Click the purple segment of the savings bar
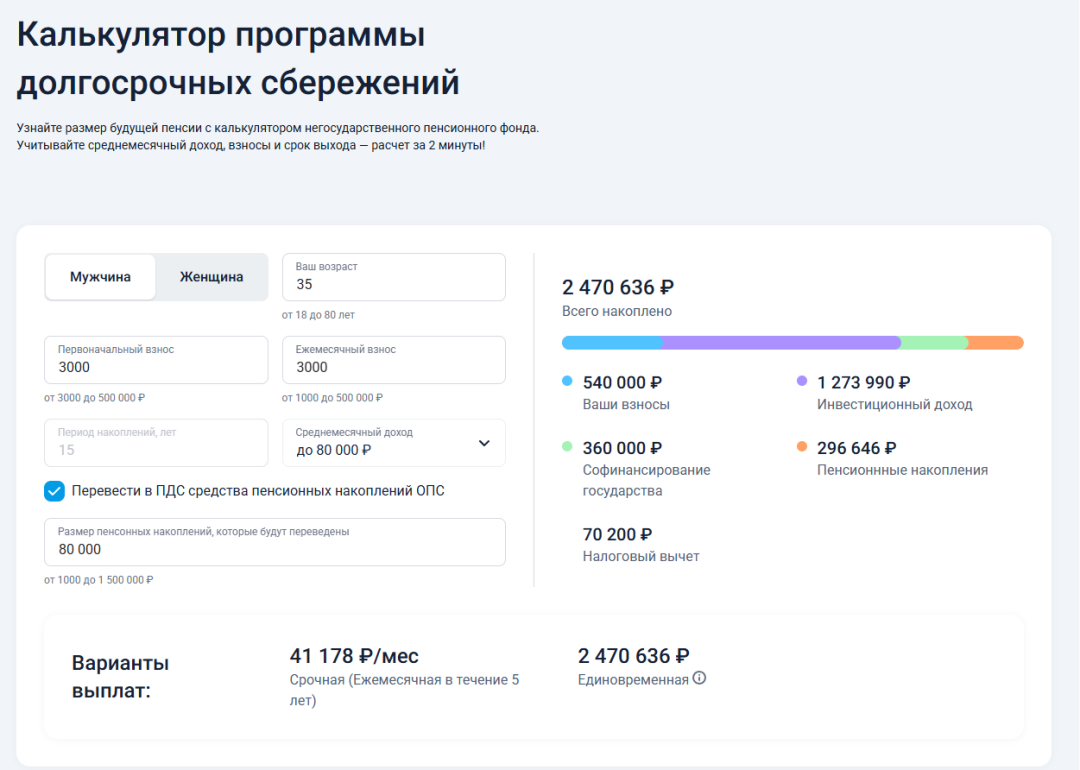 pos(780,342)
